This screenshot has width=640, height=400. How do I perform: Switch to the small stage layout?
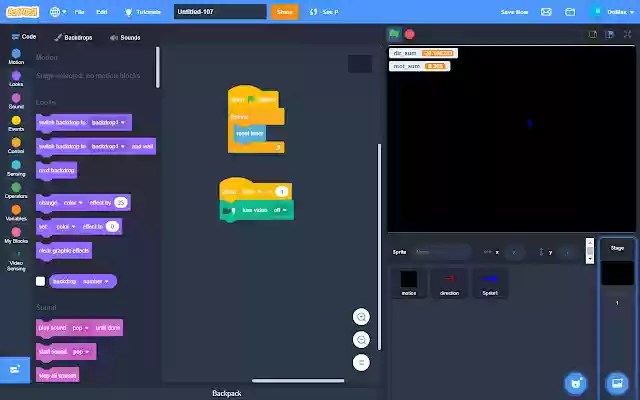(x=593, y=34)
